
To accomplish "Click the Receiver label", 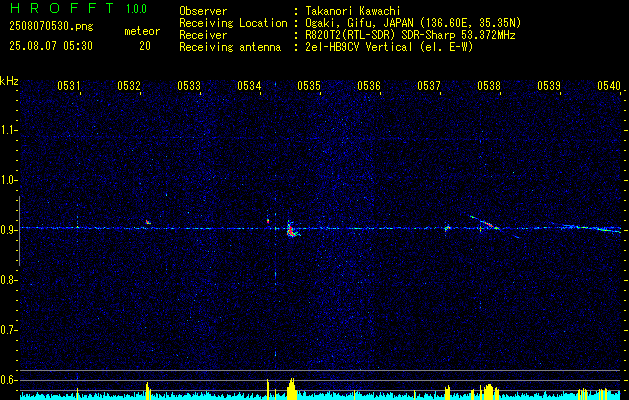I will pos(203,35).
